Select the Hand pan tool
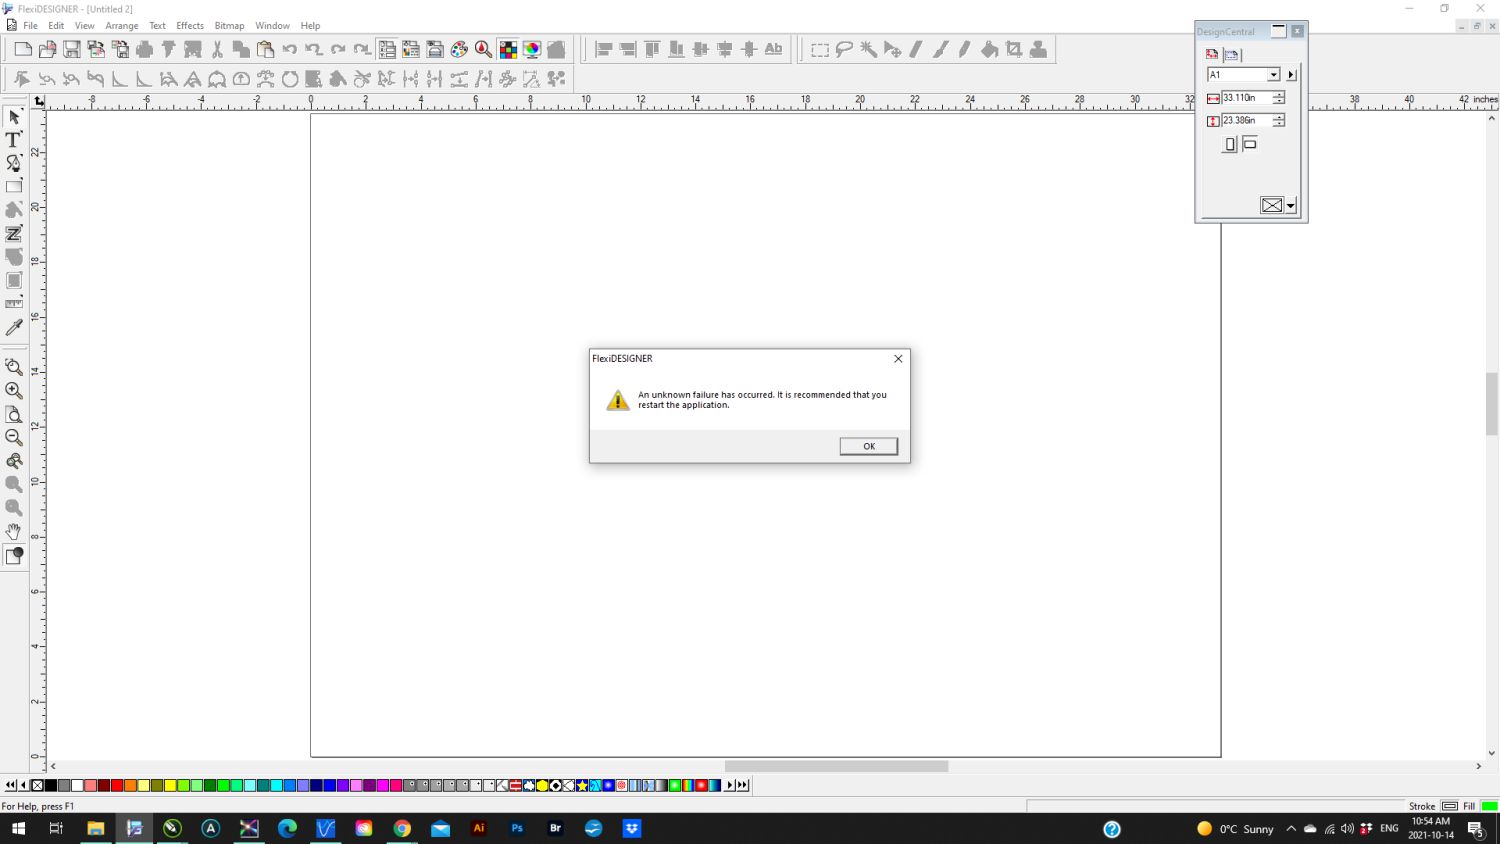Viewport: 1500px width, 844px height. (14, 531)
